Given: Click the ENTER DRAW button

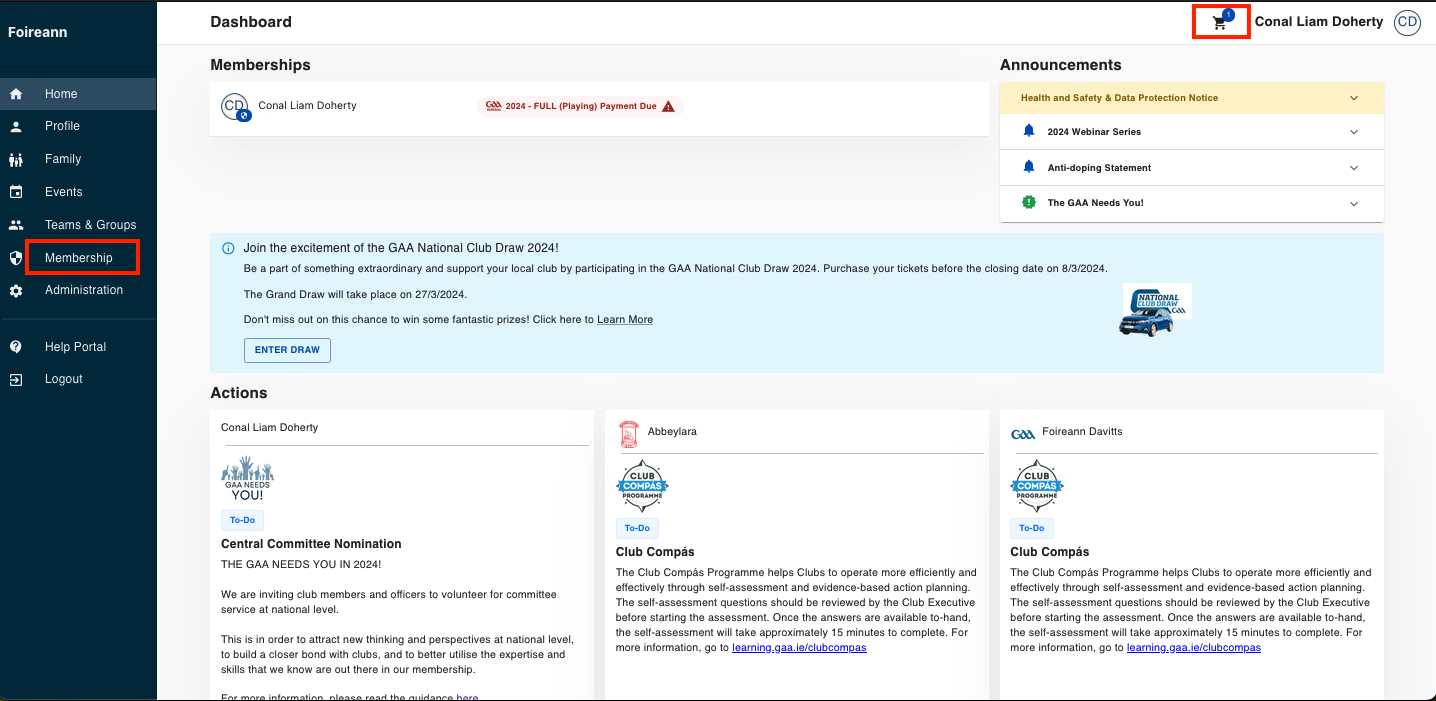Looking at the screenshot, I should (x=287, y=350).
